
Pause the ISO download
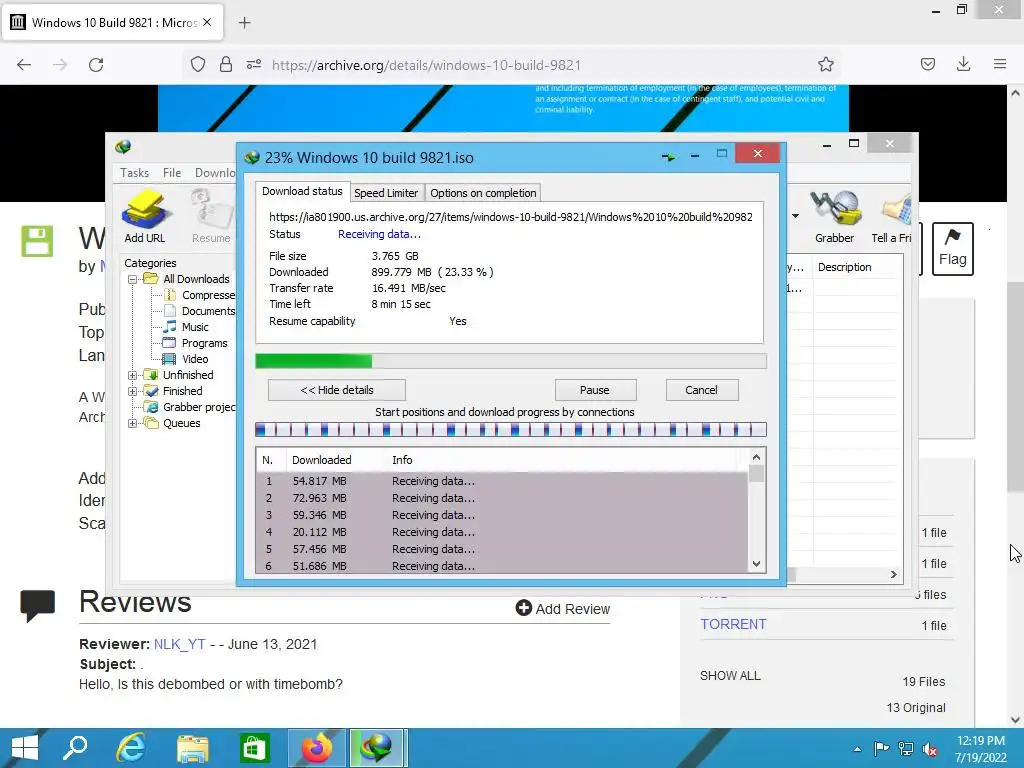click(595, 390)
